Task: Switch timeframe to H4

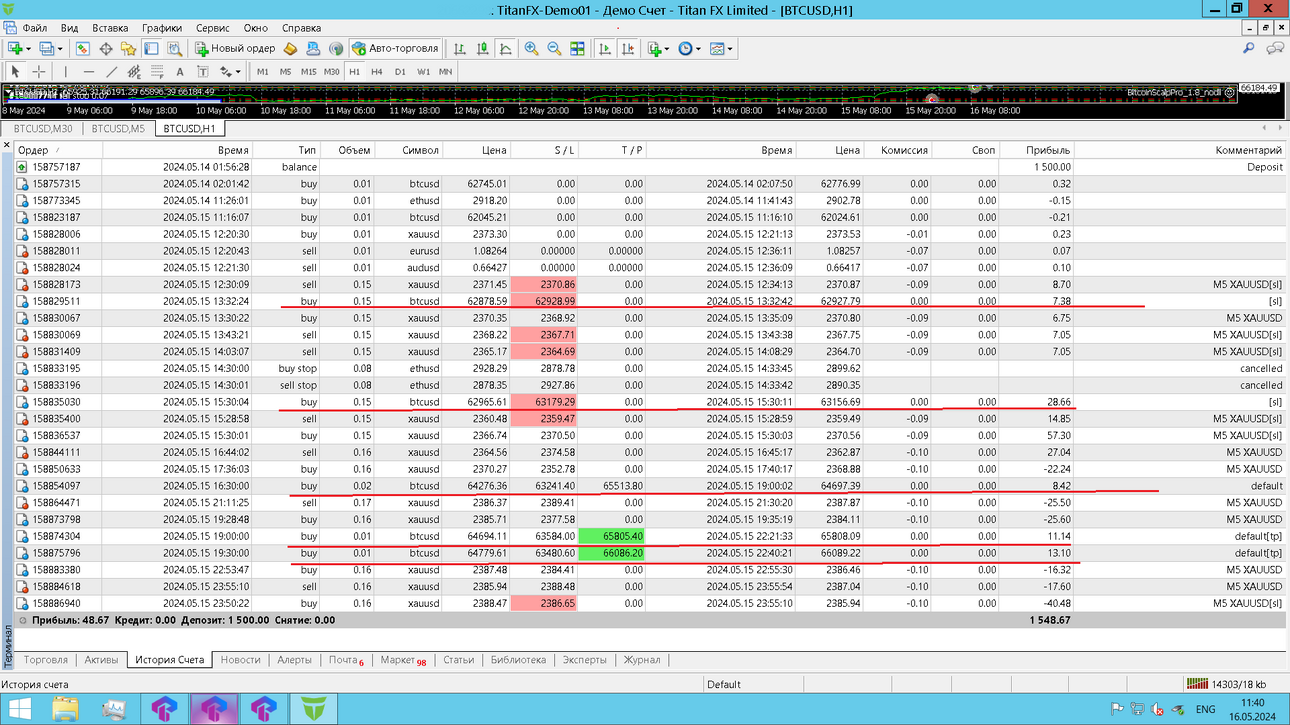Action: pos(377,72)
